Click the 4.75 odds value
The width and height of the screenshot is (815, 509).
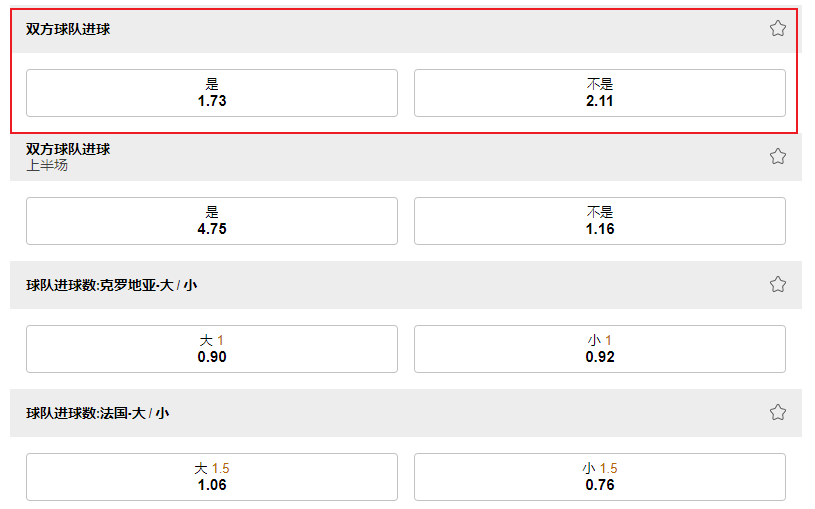pos(212,229)
